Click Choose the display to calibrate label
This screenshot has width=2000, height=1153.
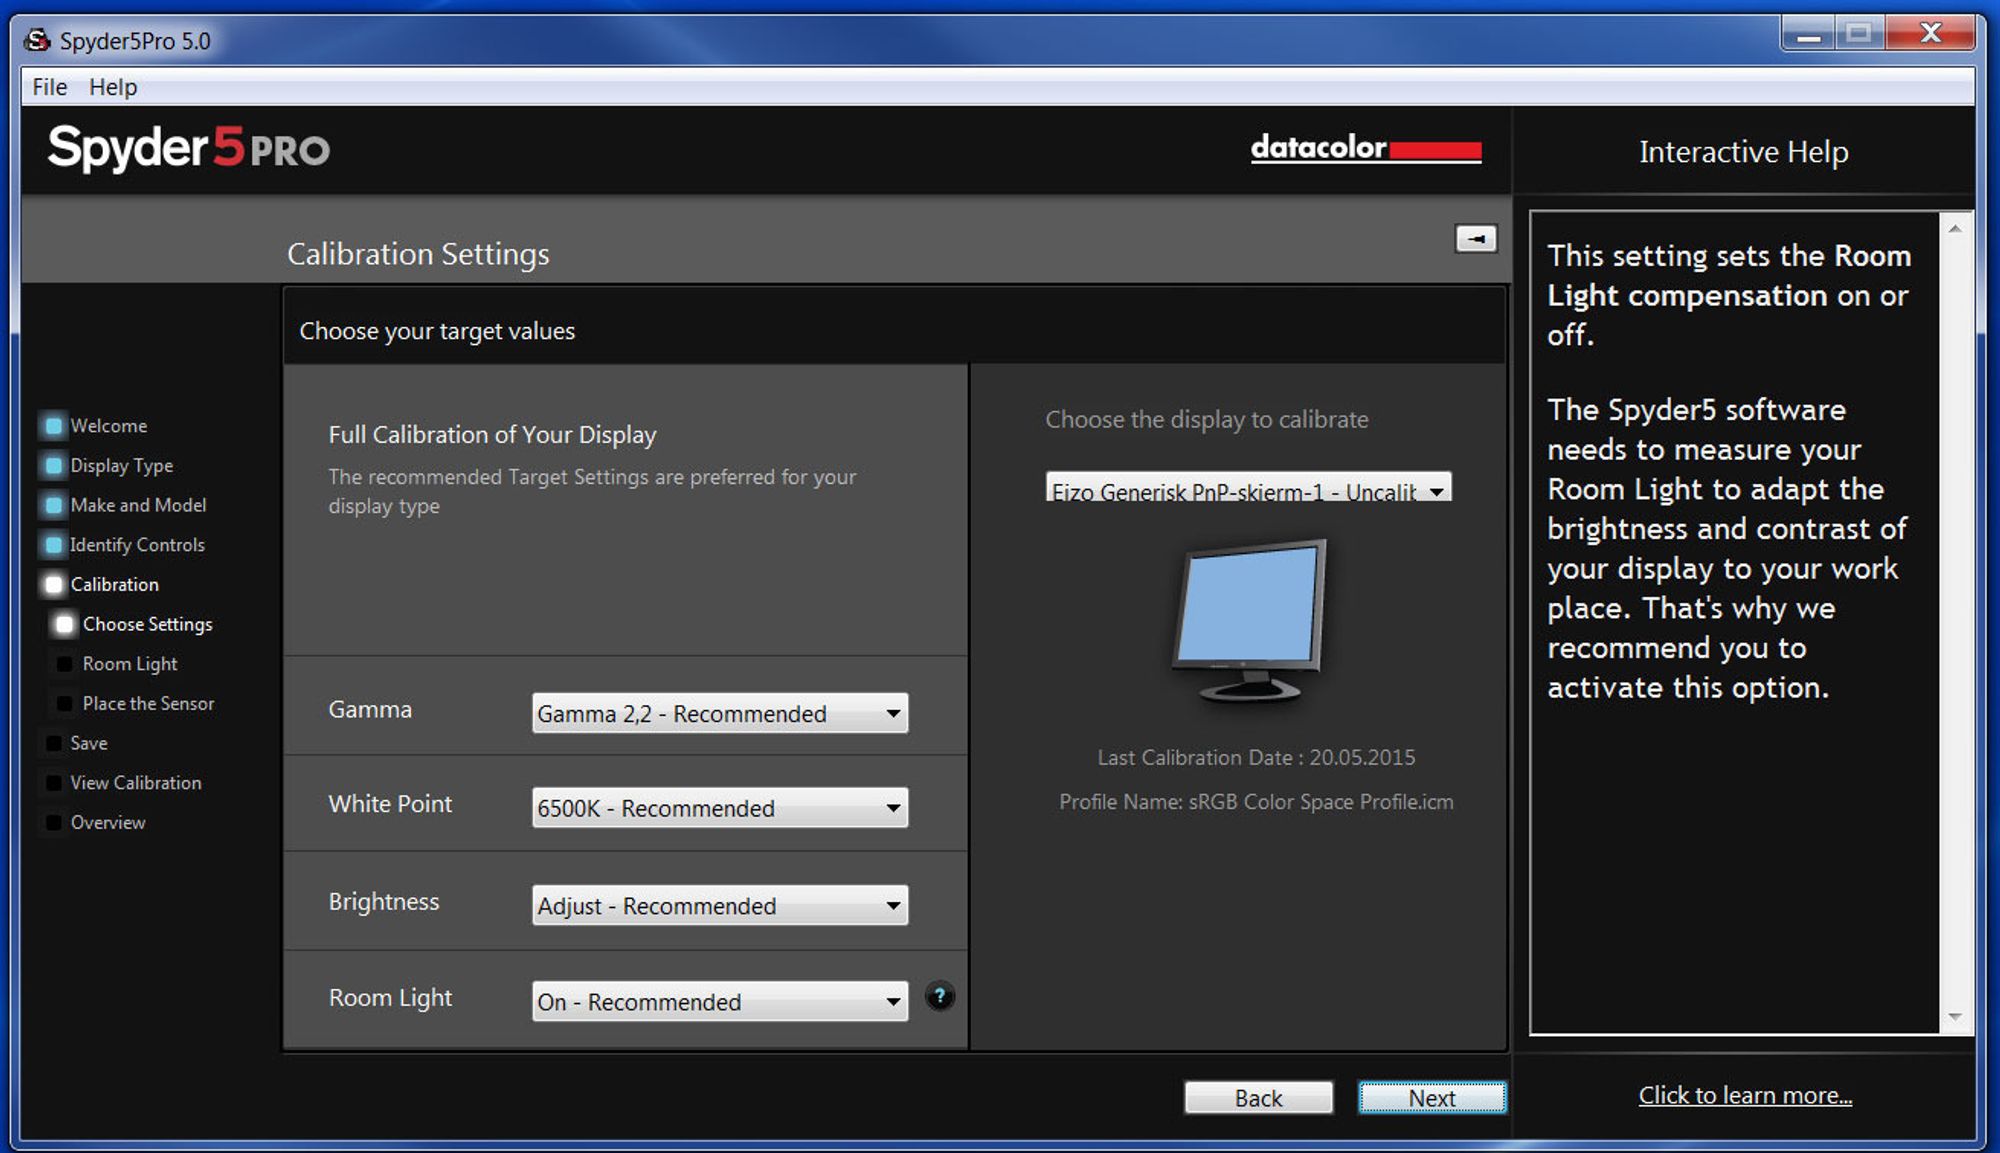(x=1207, y=420)
